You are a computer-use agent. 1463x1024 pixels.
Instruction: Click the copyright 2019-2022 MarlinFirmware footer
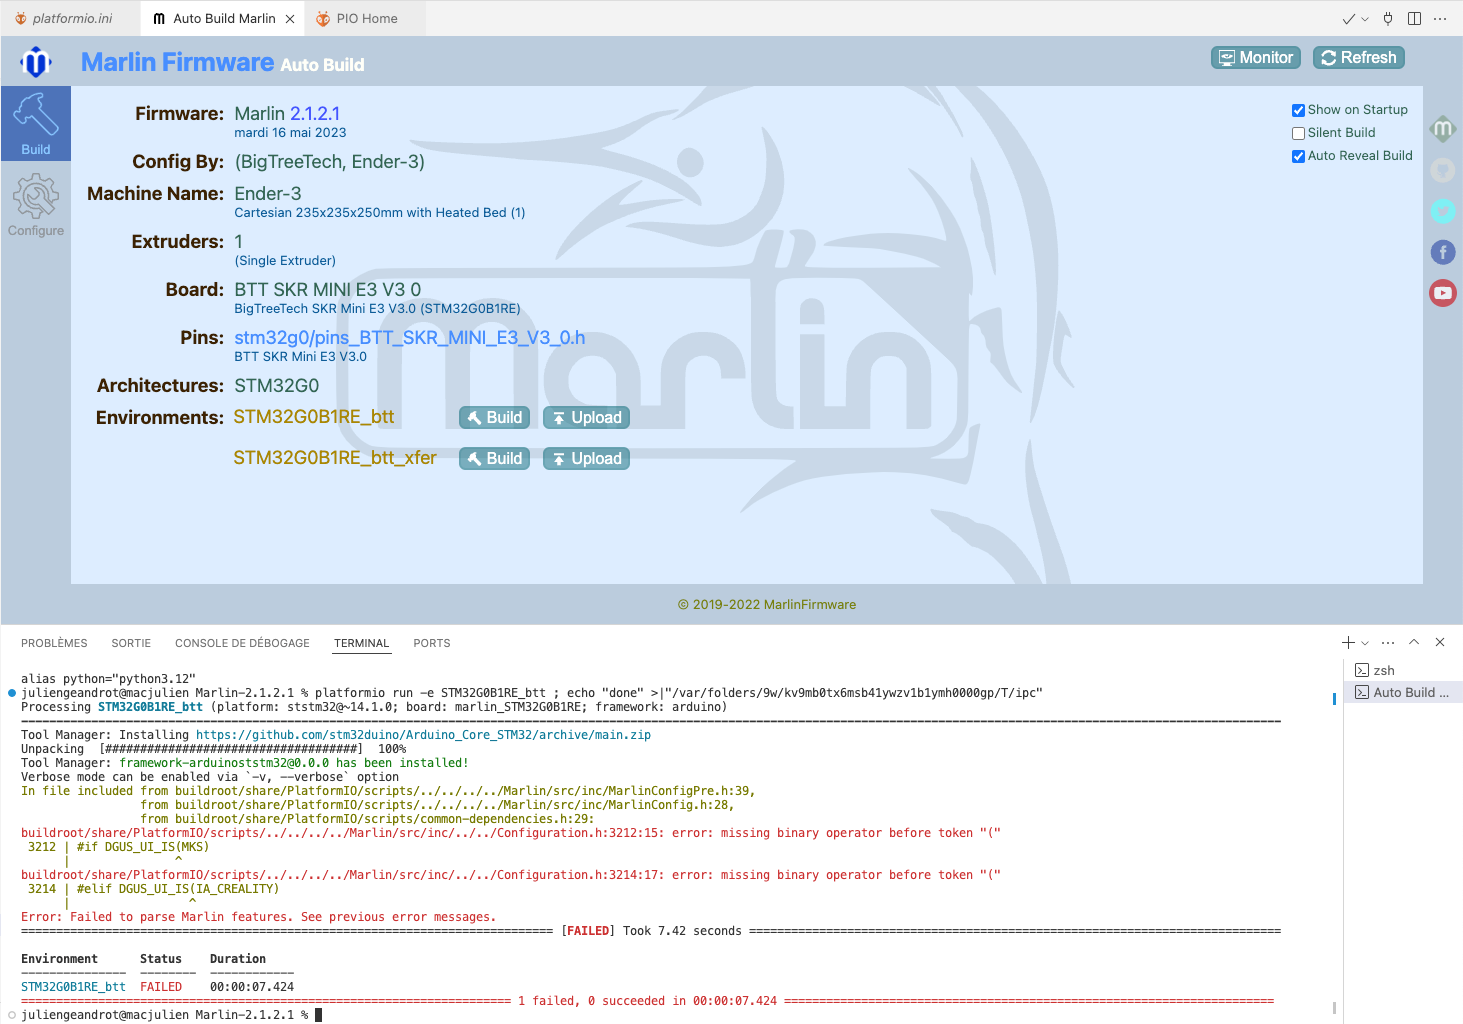click(767, 605)
